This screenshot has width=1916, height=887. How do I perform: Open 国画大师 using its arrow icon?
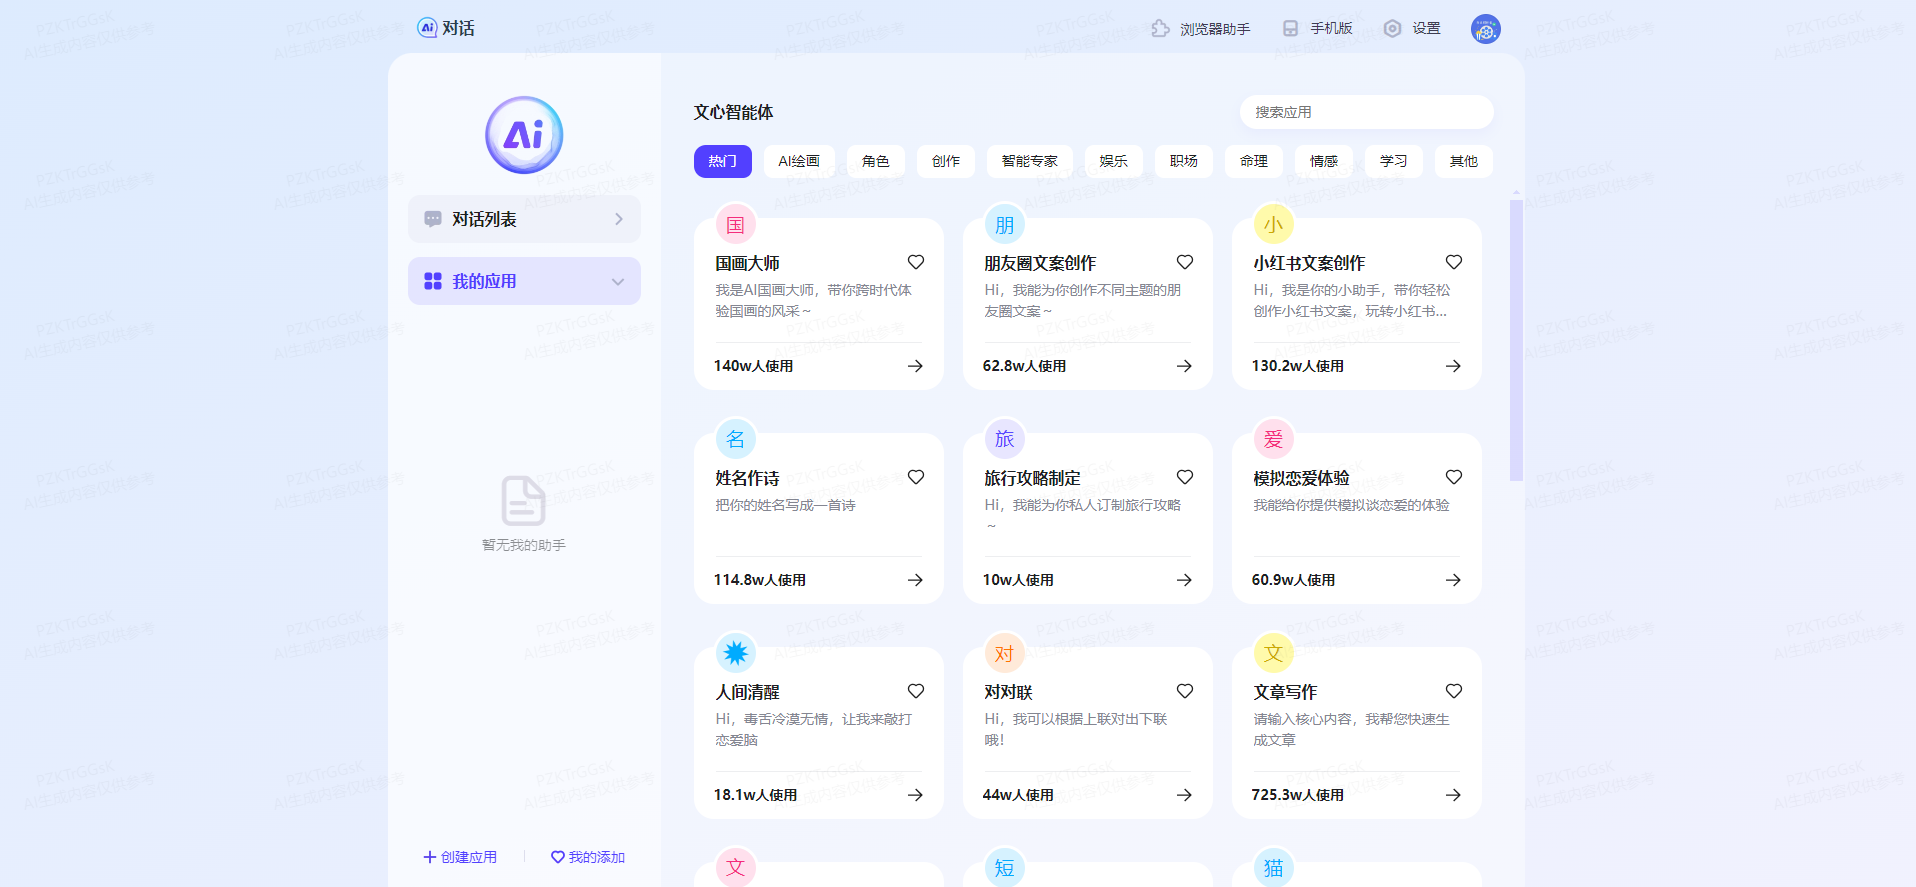(x=915, y=366)
